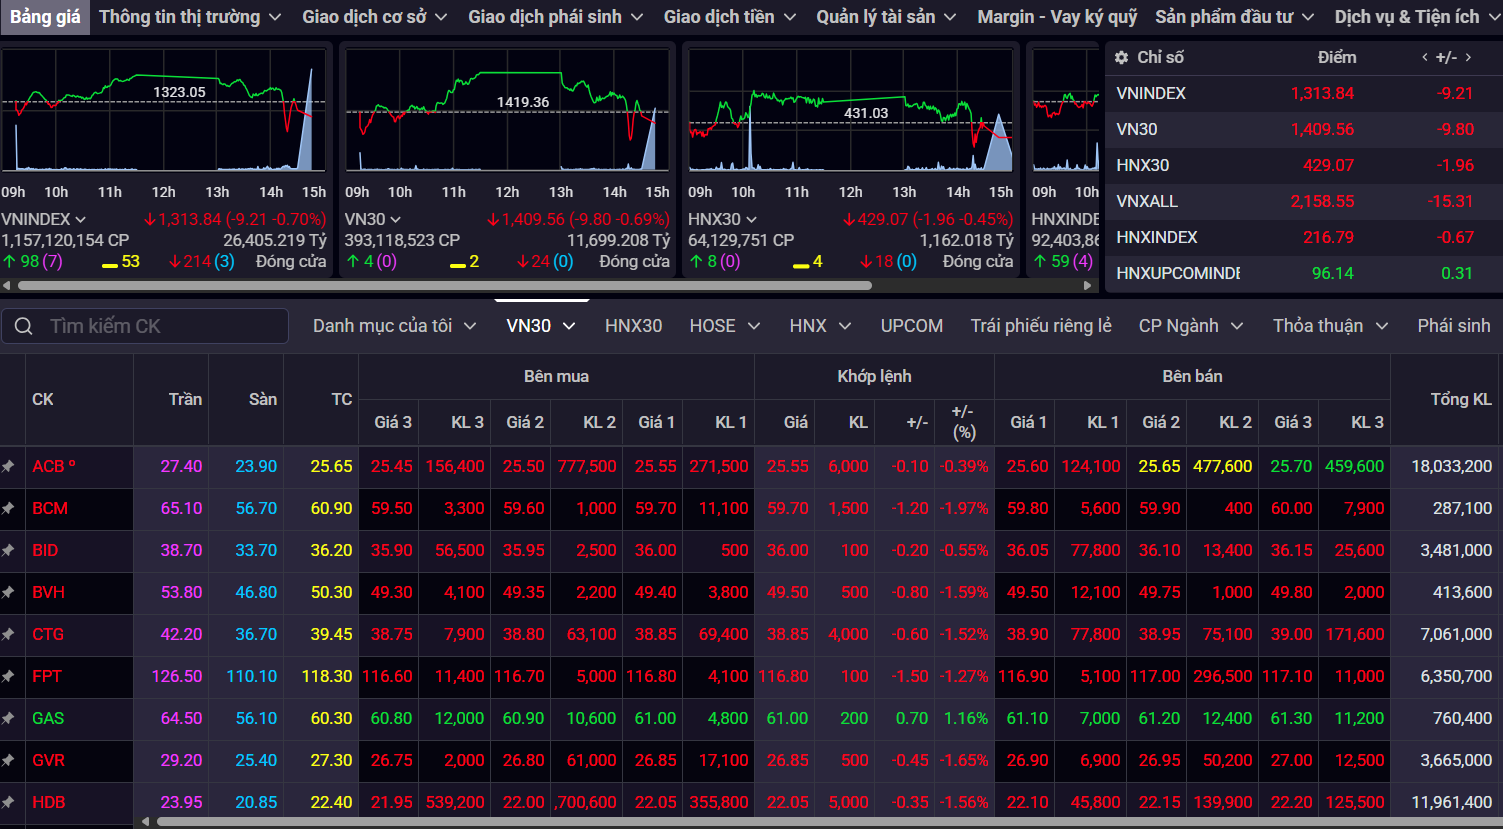Pin the HDB stock row
The height and width of the screenshot is (829, 1503).
coord(8,802)
